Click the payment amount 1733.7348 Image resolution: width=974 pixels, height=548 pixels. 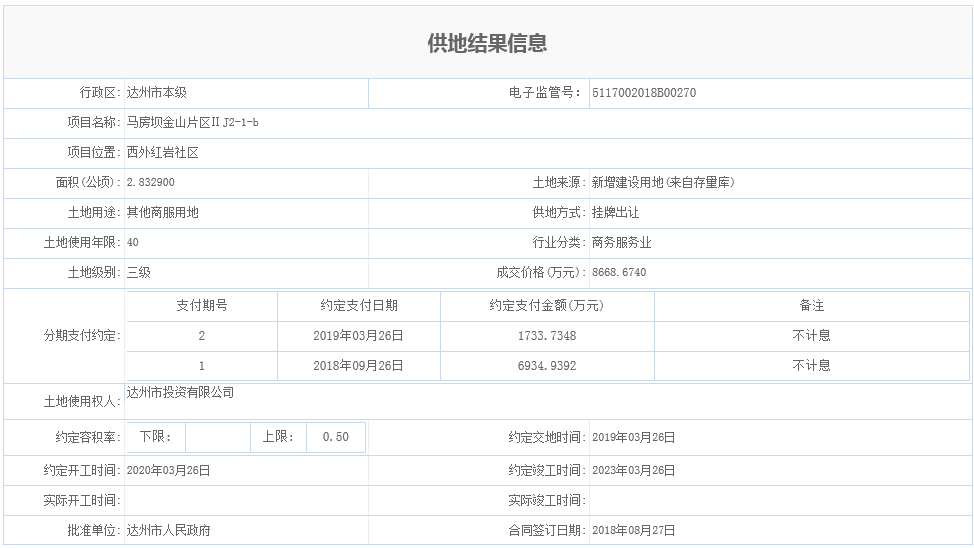547,336
